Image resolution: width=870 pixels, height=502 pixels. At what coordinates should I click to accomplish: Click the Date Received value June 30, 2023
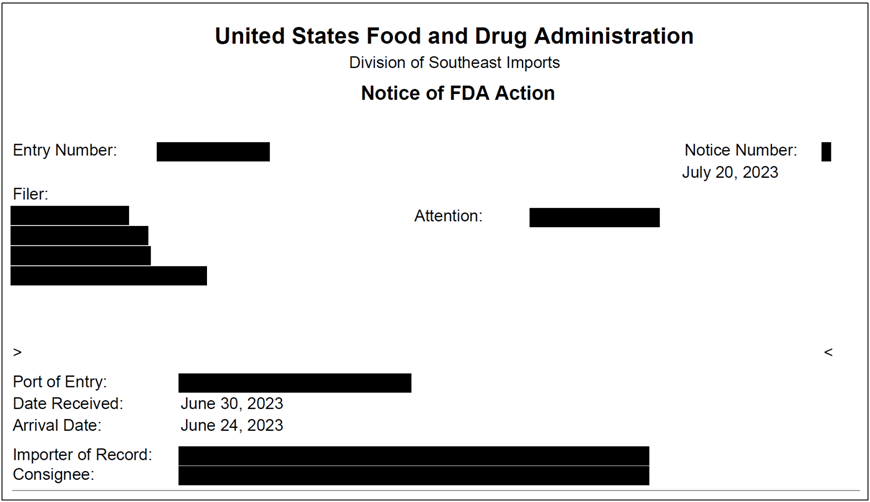(x=232, y=403)
